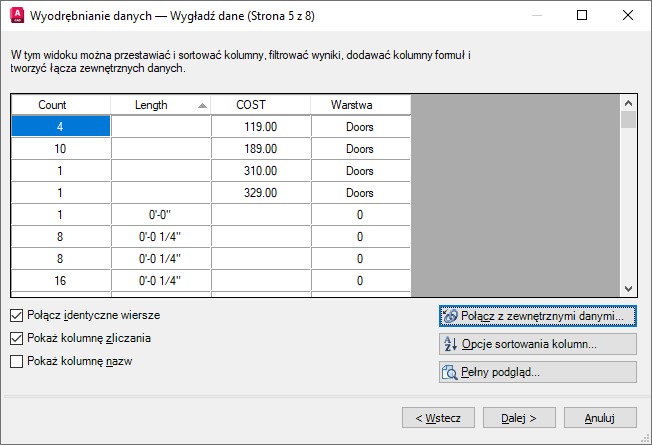Select the highlighted Count cell 4
The width and height of the screenshot is (652, 445).
(x=61, y=126)
